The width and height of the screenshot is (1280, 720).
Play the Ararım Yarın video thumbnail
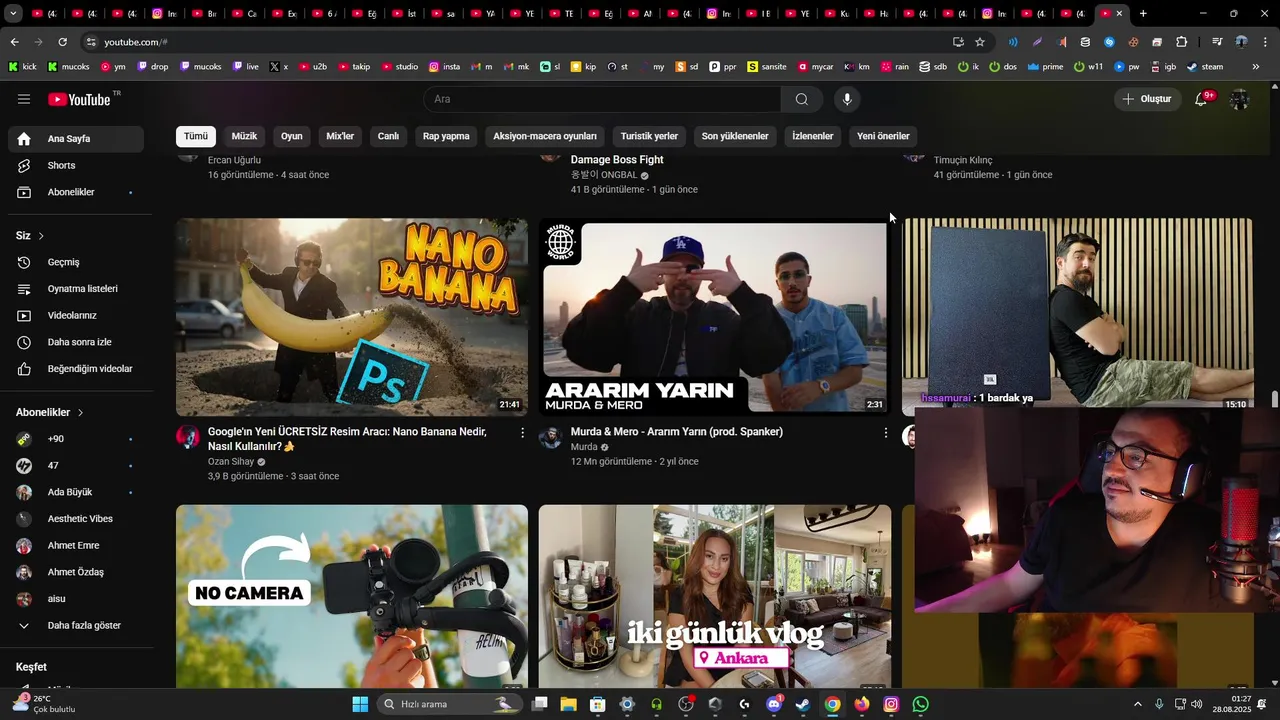(715, 317)
